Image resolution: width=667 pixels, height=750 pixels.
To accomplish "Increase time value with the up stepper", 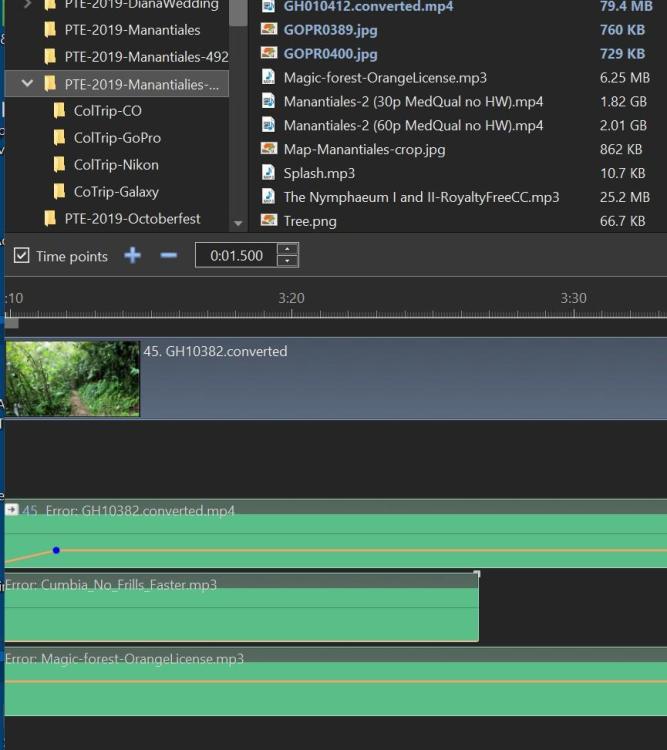I will click(x=287, y=250).
